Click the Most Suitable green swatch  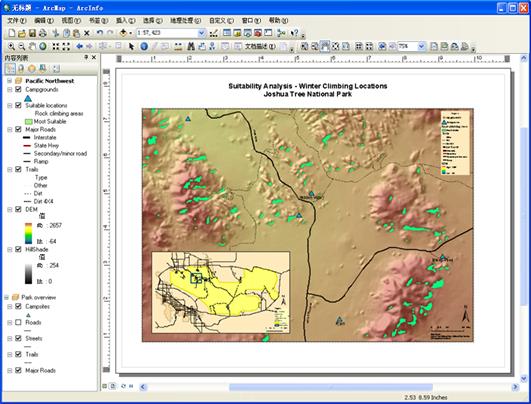[x=28, y=121]
